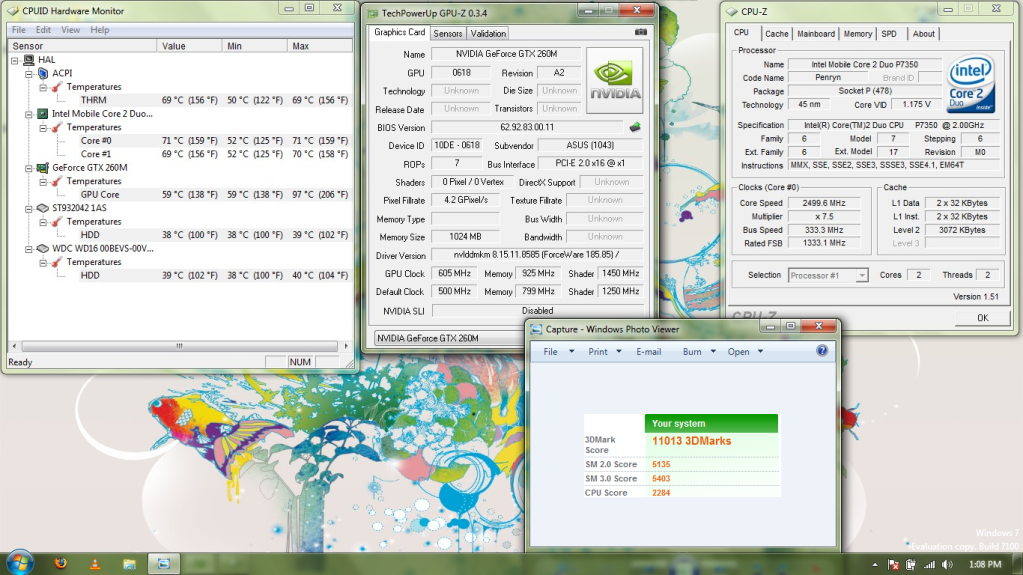
Task: Launch VLC from the taskbar
Action: tap(95, 563)
